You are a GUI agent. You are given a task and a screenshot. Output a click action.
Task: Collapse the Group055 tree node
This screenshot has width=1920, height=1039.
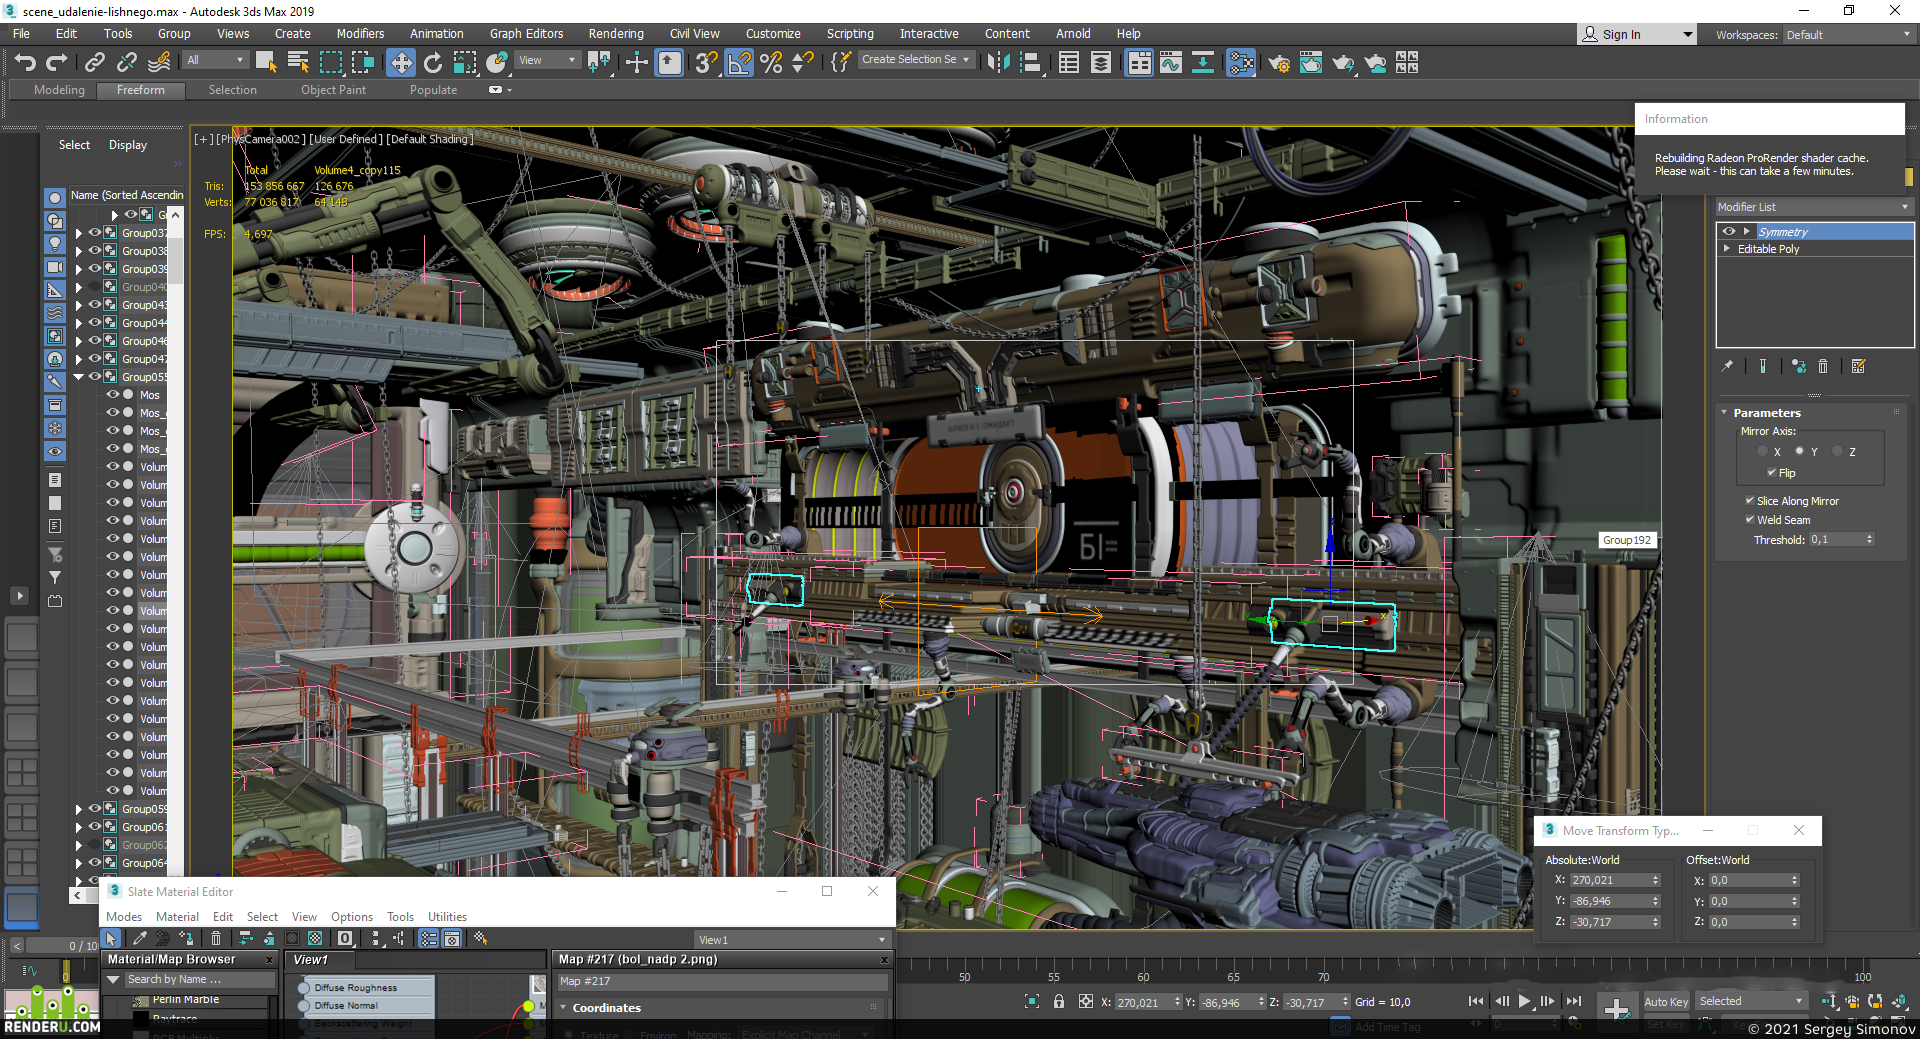(x=79, y=377)
